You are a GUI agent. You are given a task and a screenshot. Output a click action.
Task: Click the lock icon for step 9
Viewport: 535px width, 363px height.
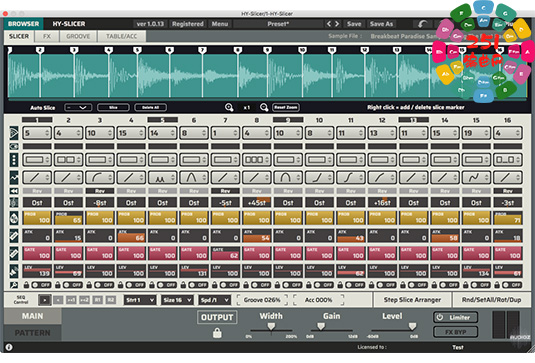click(x=277, y=285)
